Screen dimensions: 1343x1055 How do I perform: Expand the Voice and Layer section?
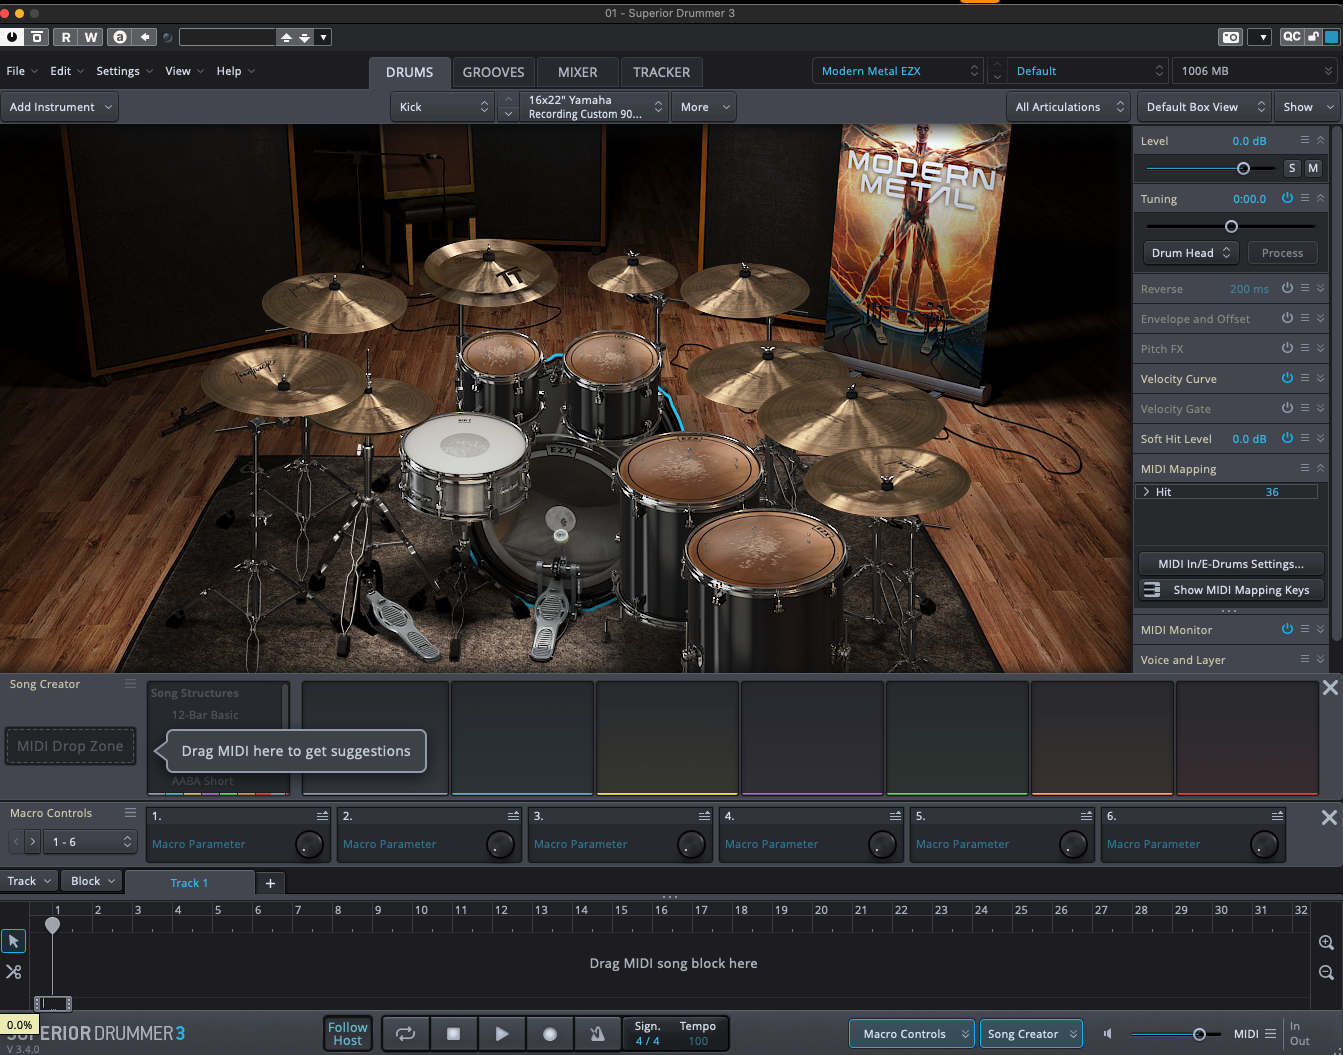click(1320, 659)
